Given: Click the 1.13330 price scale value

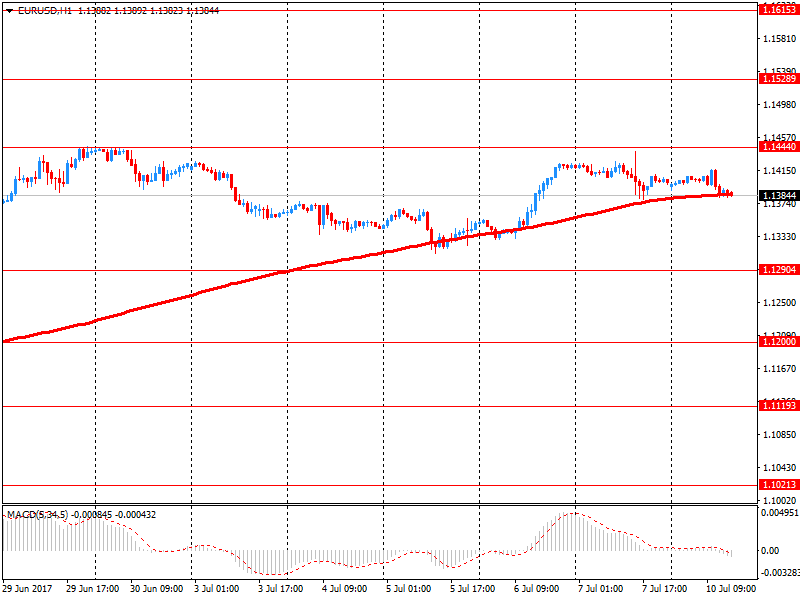Looking at the screenshot, I should click(780, 237).
